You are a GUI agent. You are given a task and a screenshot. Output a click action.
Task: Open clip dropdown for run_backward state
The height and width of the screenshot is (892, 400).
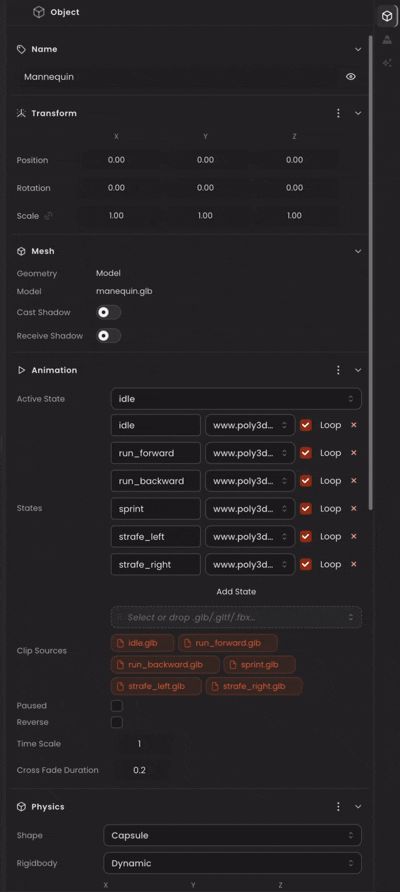[x=250, y=481]
